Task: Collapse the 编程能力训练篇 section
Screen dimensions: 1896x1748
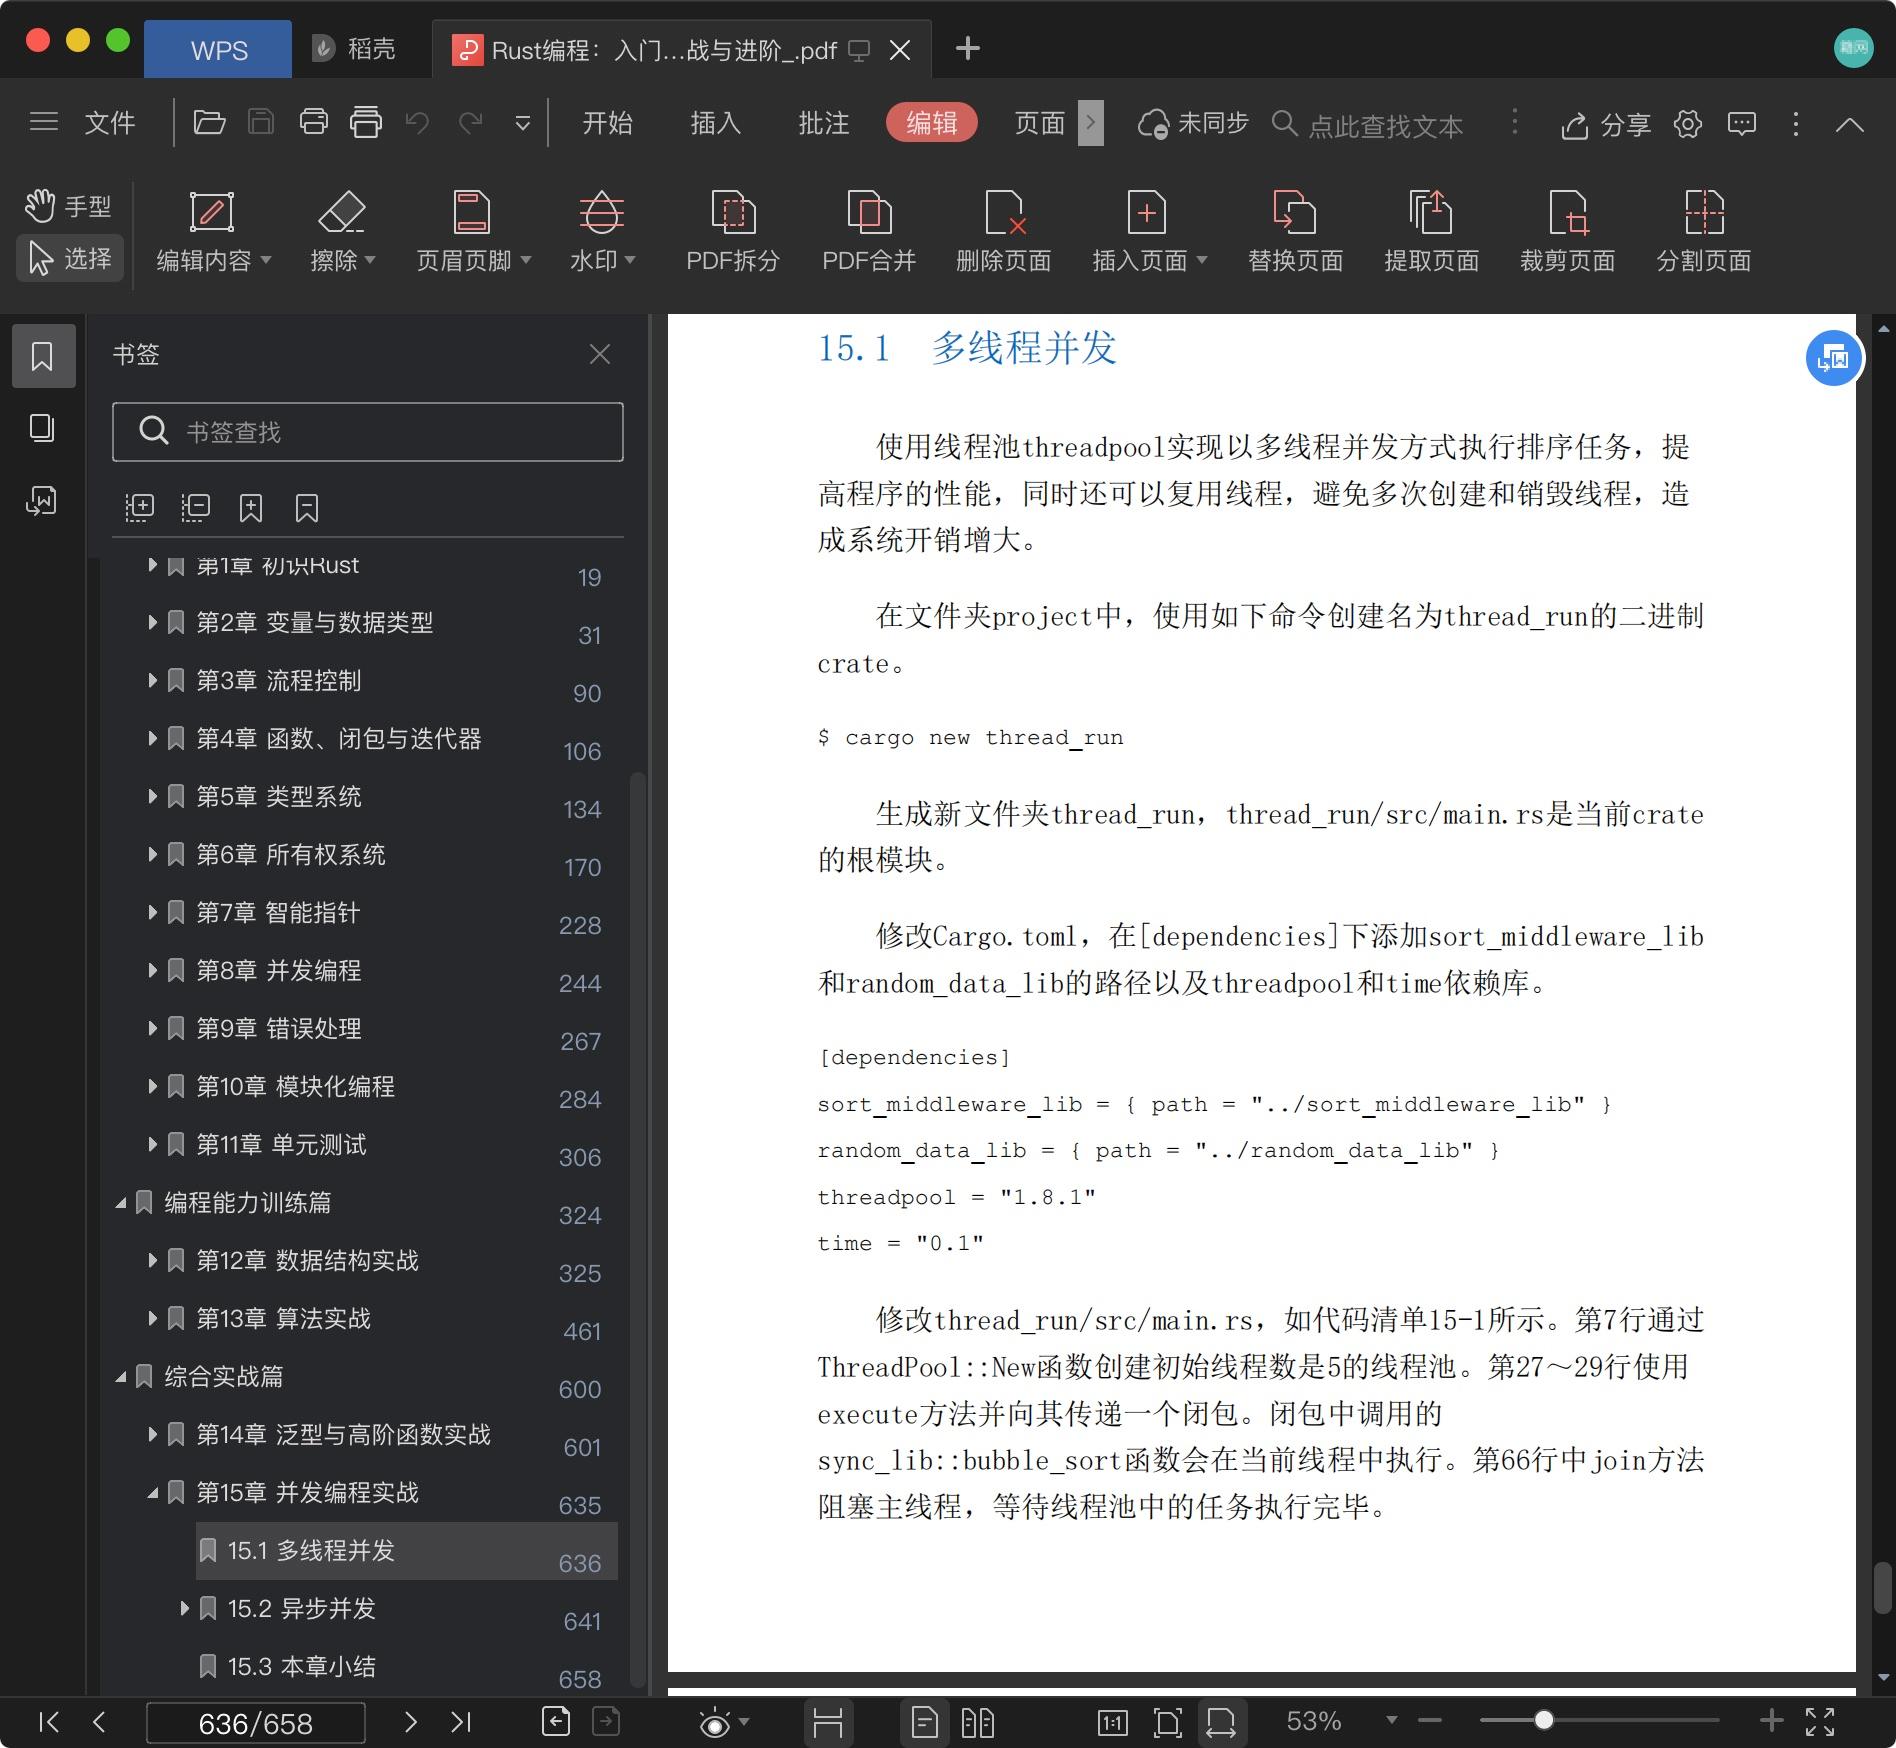Action: 121,1203
